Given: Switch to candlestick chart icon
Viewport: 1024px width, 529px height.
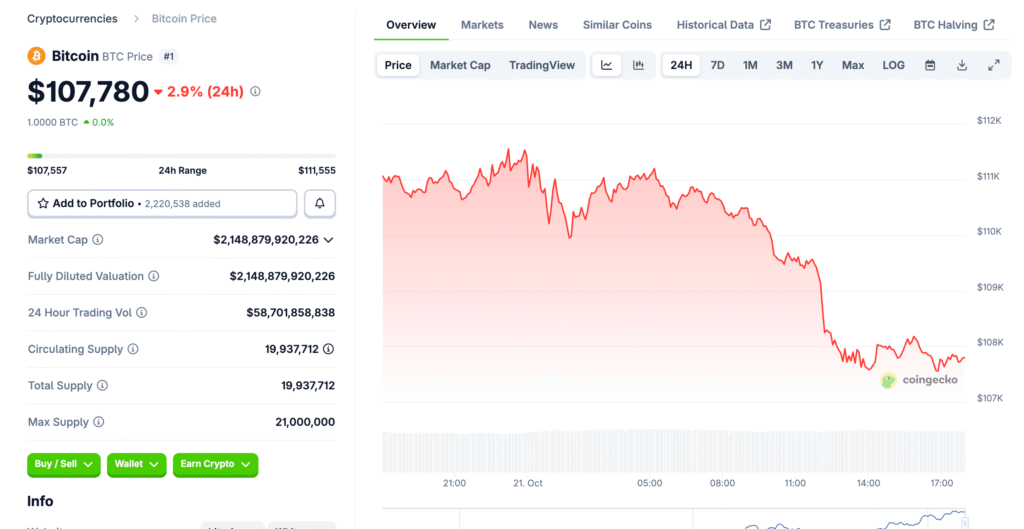Looking at the screenshot, I should coord(639,65).
